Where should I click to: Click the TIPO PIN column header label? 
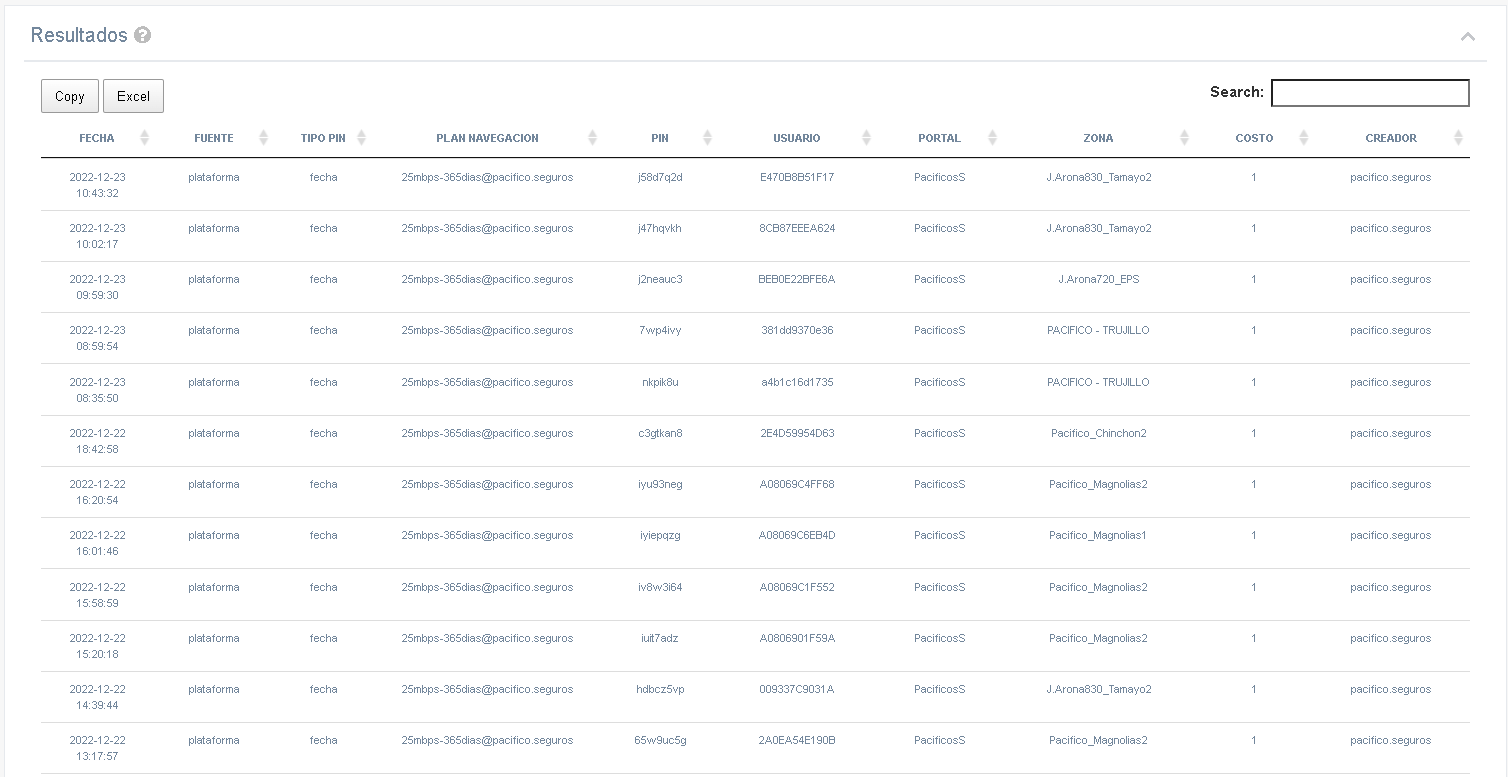[x=323, y=138]
